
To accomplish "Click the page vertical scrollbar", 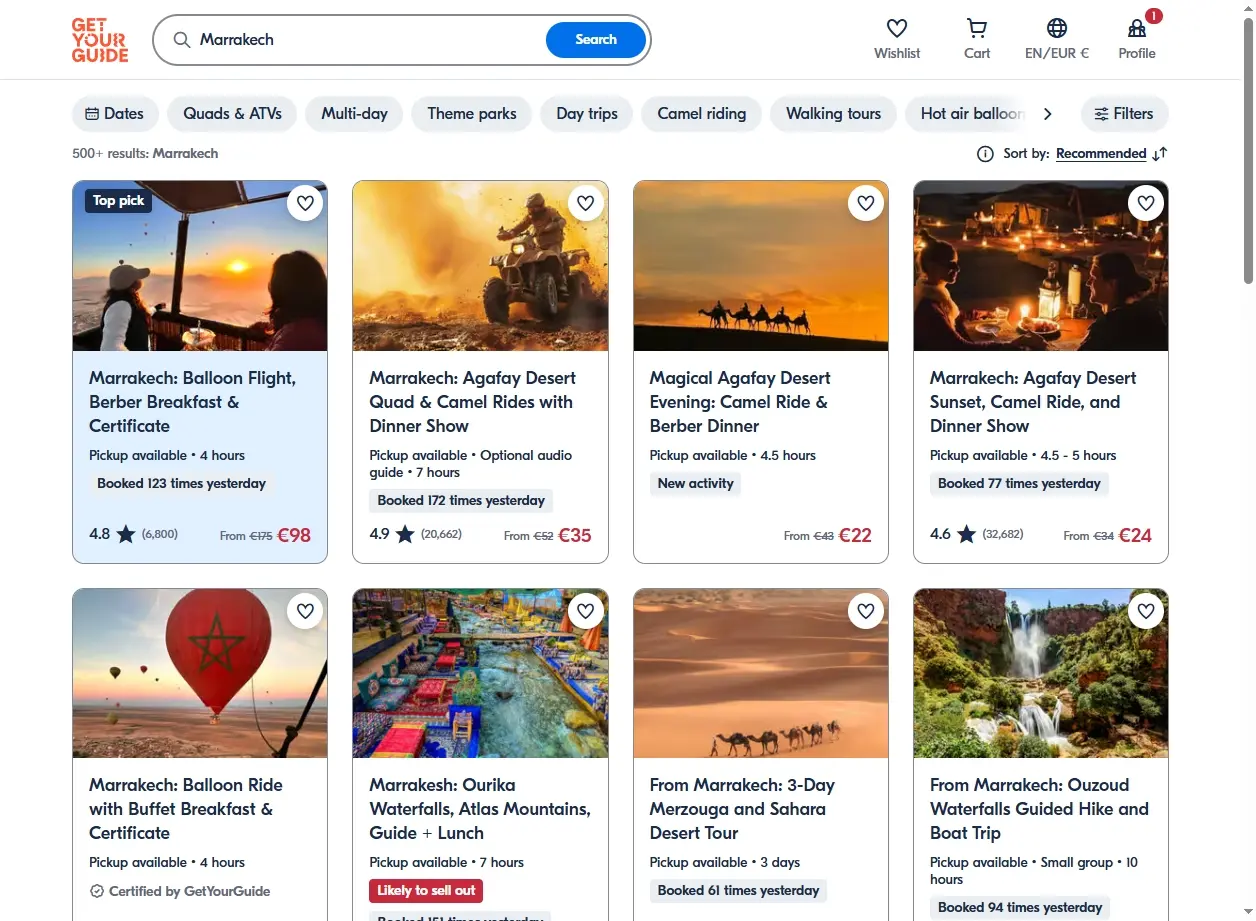I will tap(1247, 150).
